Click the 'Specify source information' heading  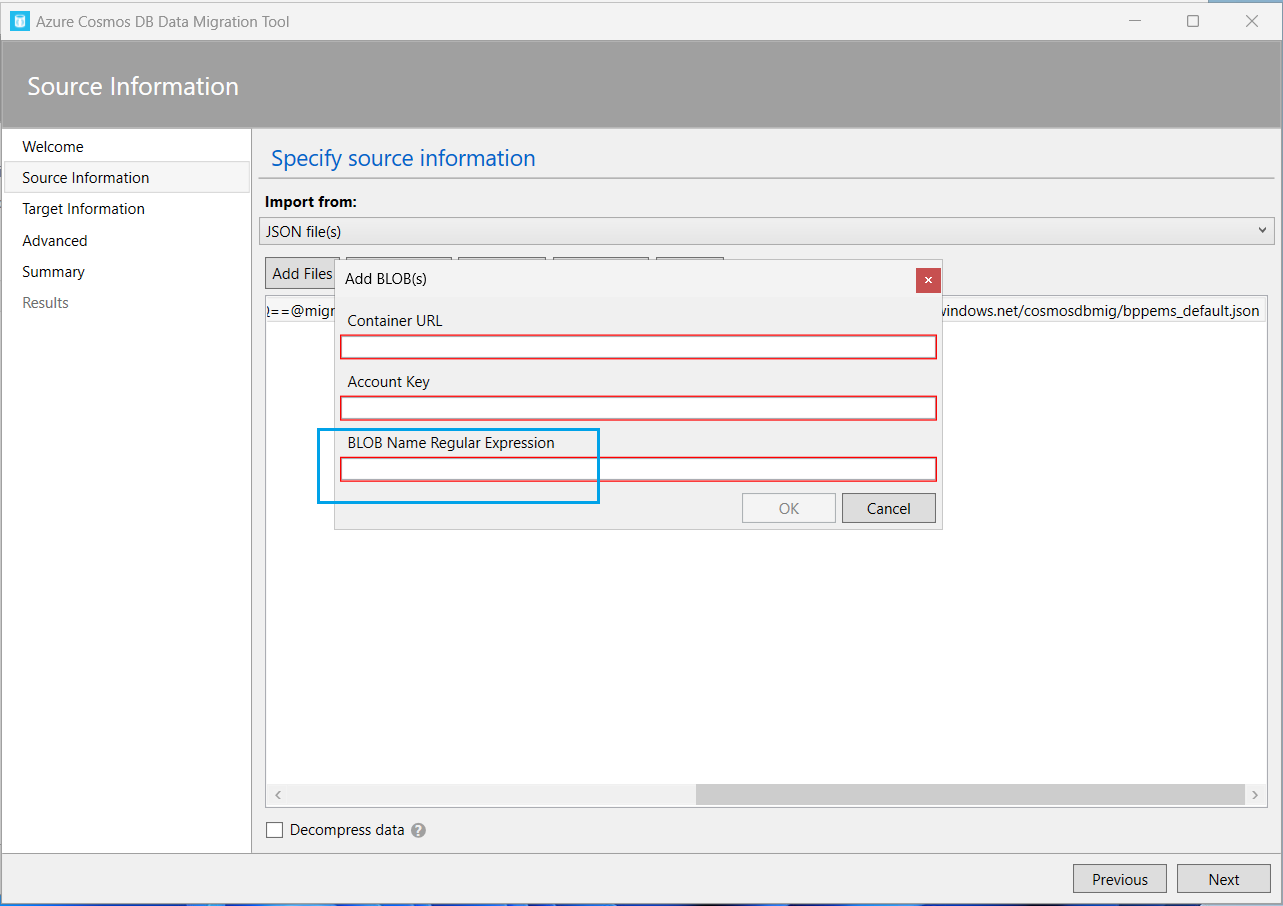click(403, 158)
